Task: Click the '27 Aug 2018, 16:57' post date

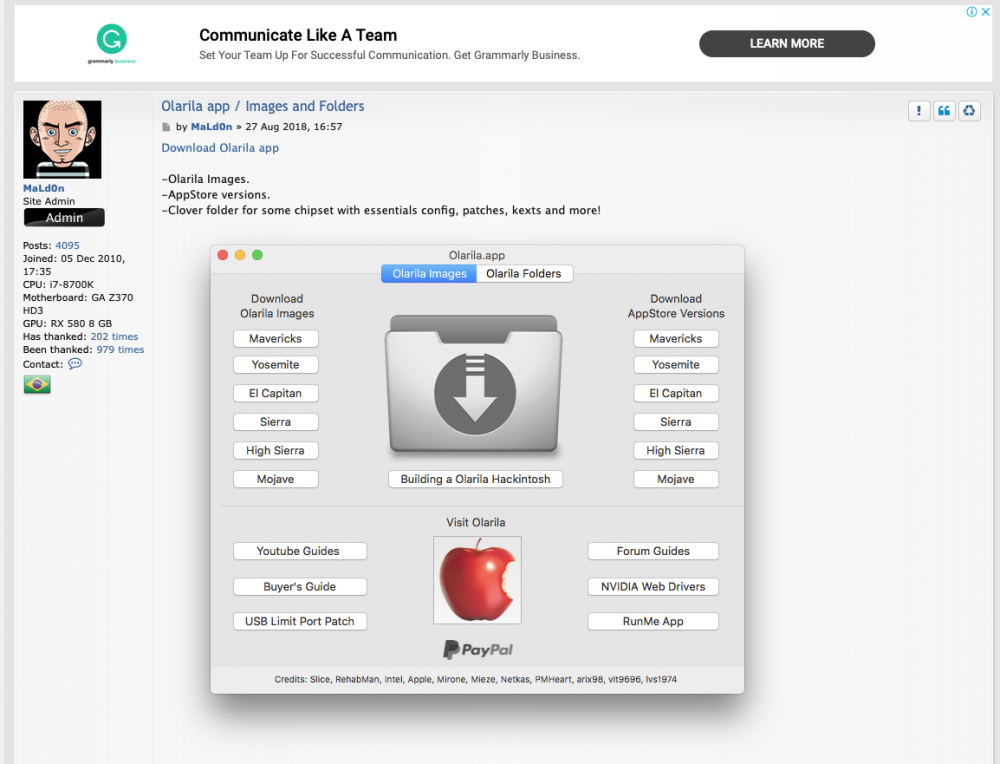Action: coord(294,127)
